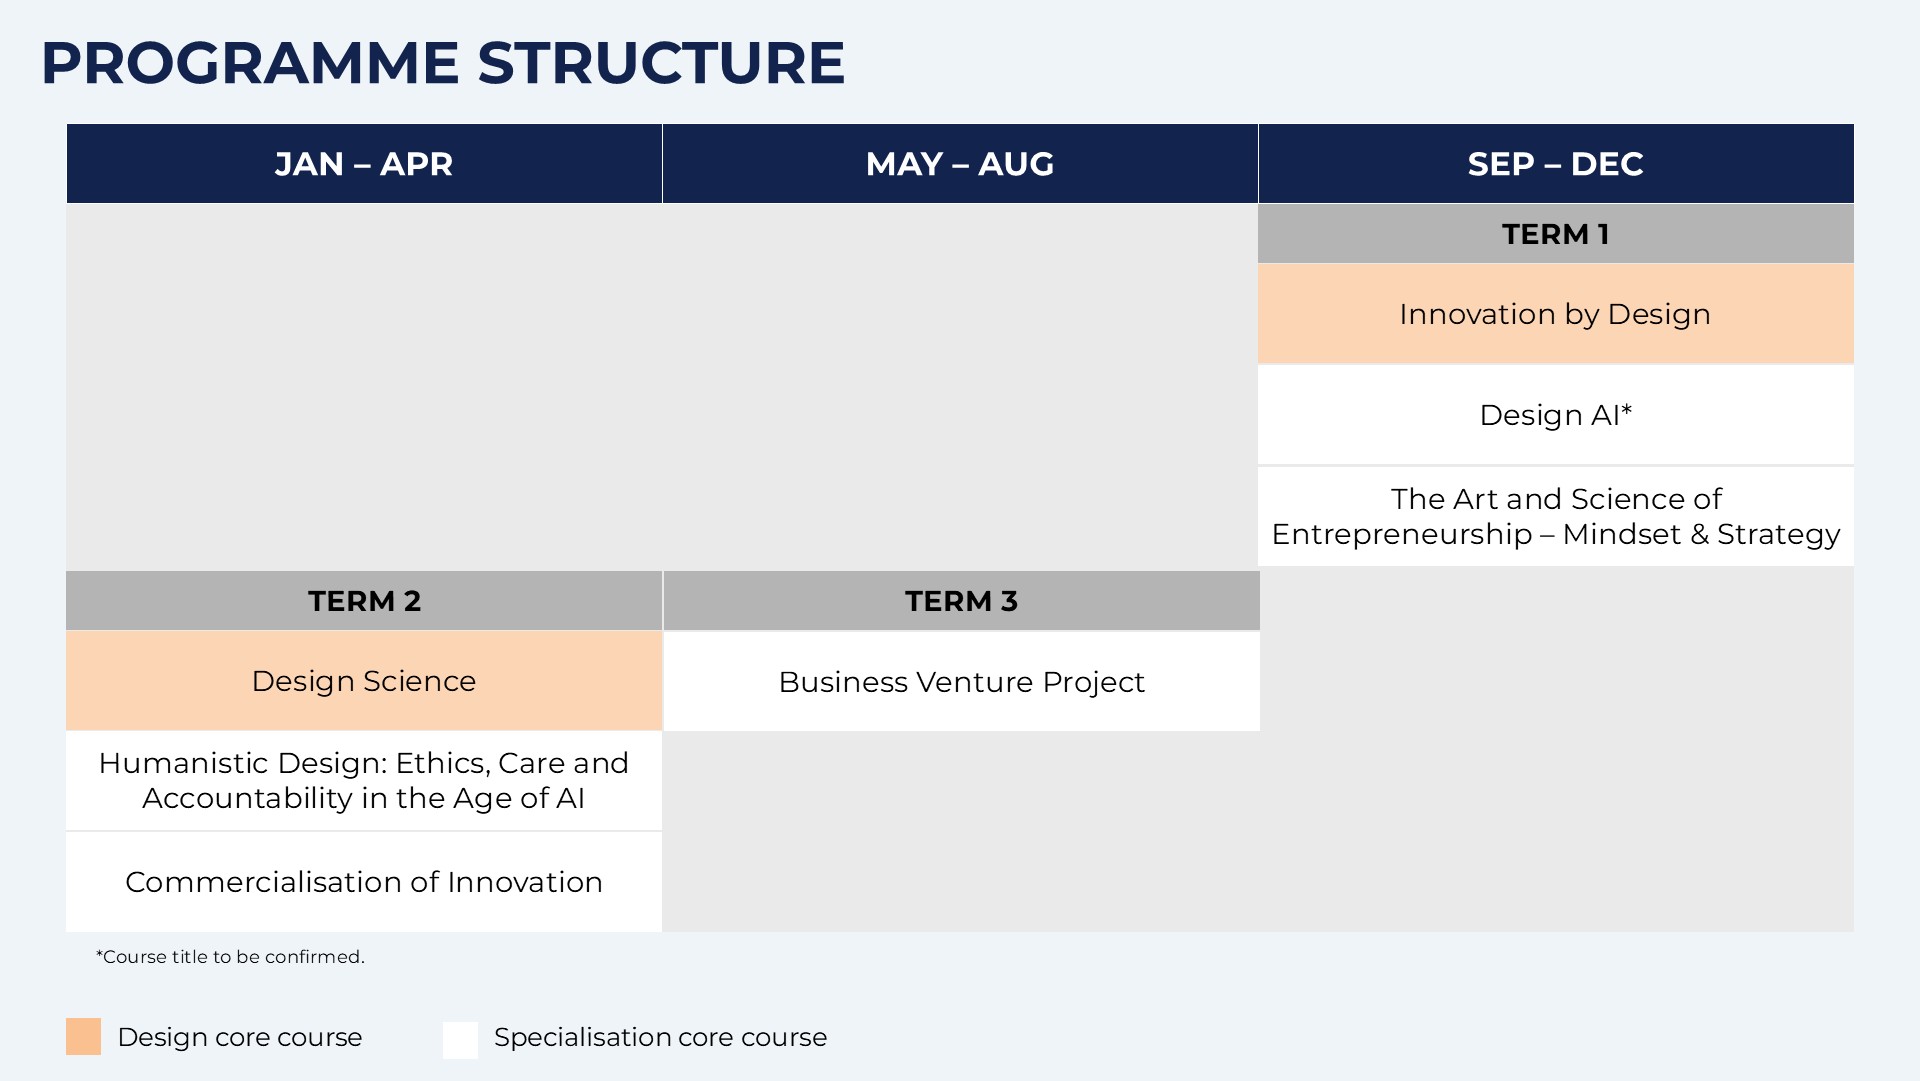Viewport: 1920px width, 1081px height.
Task: Select Commercialisation of Innovation course
Action: tap(364, 882)
